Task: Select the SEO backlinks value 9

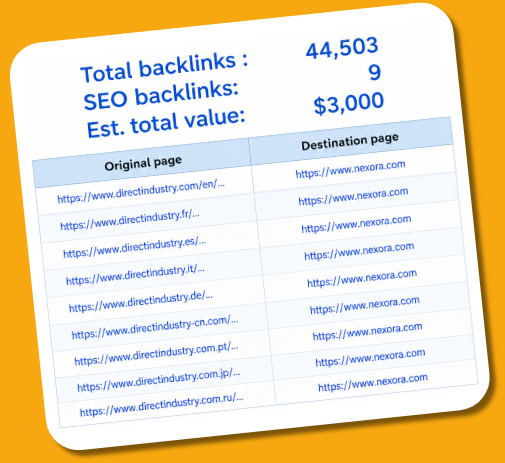Action: (375, 72)
